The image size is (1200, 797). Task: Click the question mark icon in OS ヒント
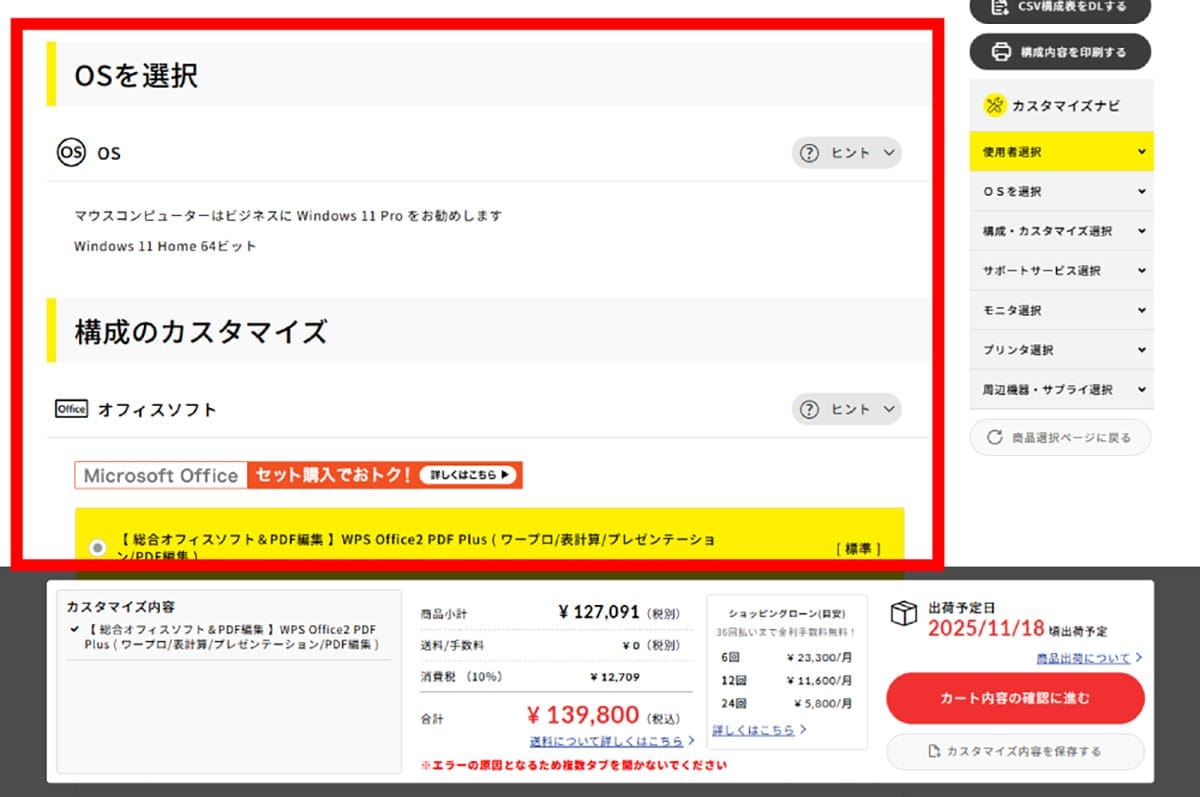click(x=810, y=152)
